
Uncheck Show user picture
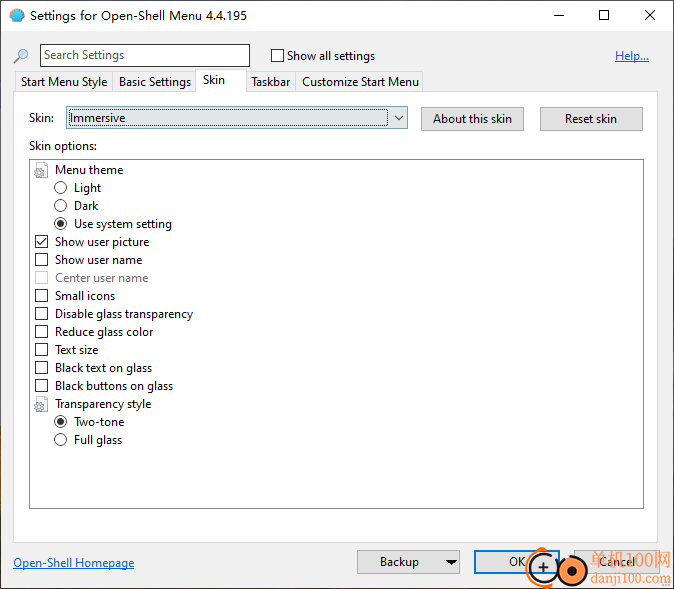pos(42,242)
